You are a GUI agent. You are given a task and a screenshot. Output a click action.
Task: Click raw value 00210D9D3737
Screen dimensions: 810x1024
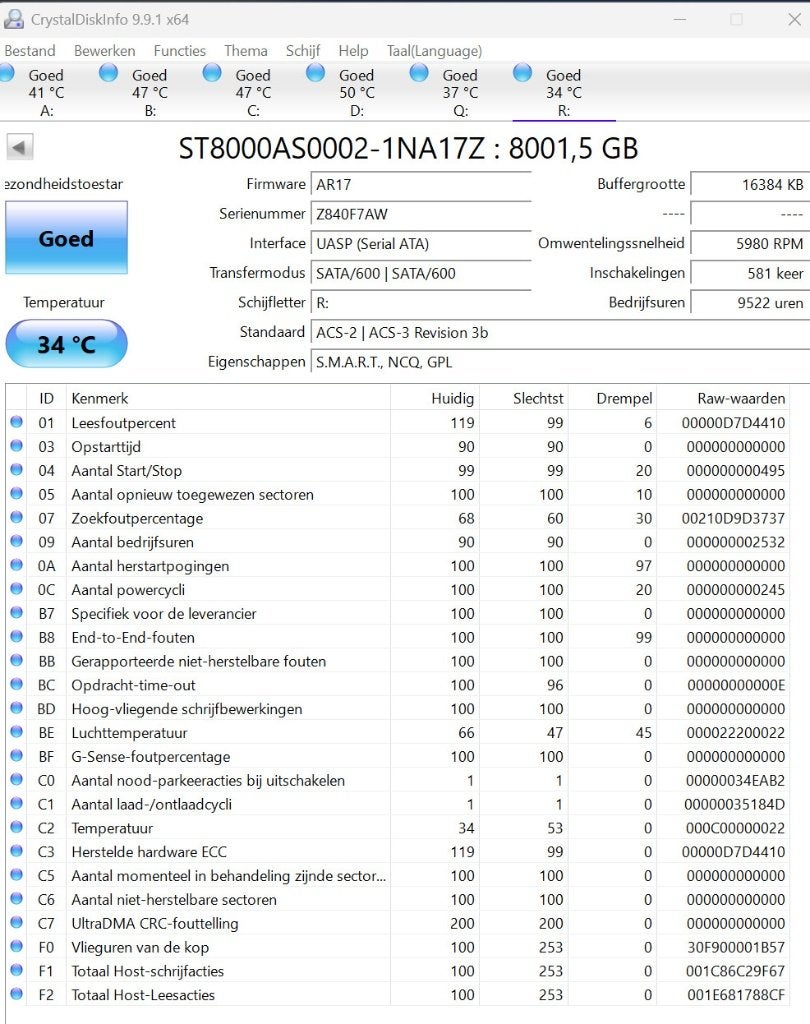733,519
